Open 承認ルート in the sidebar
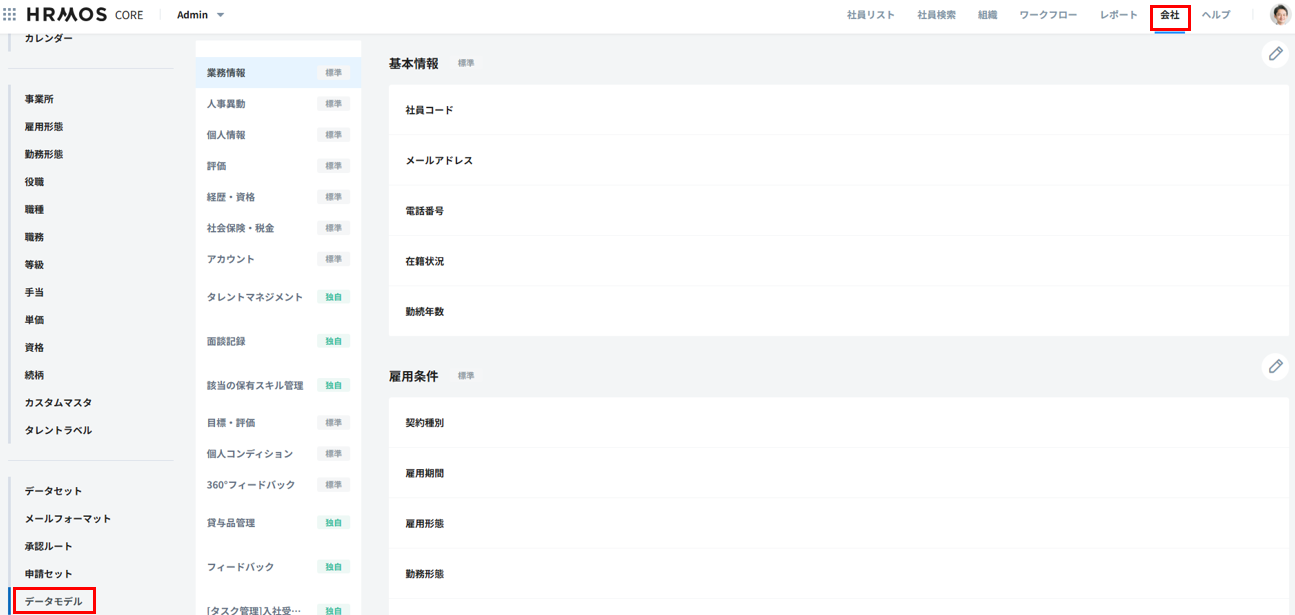This screenshot has width=1295, height=615. pos(49,546)
